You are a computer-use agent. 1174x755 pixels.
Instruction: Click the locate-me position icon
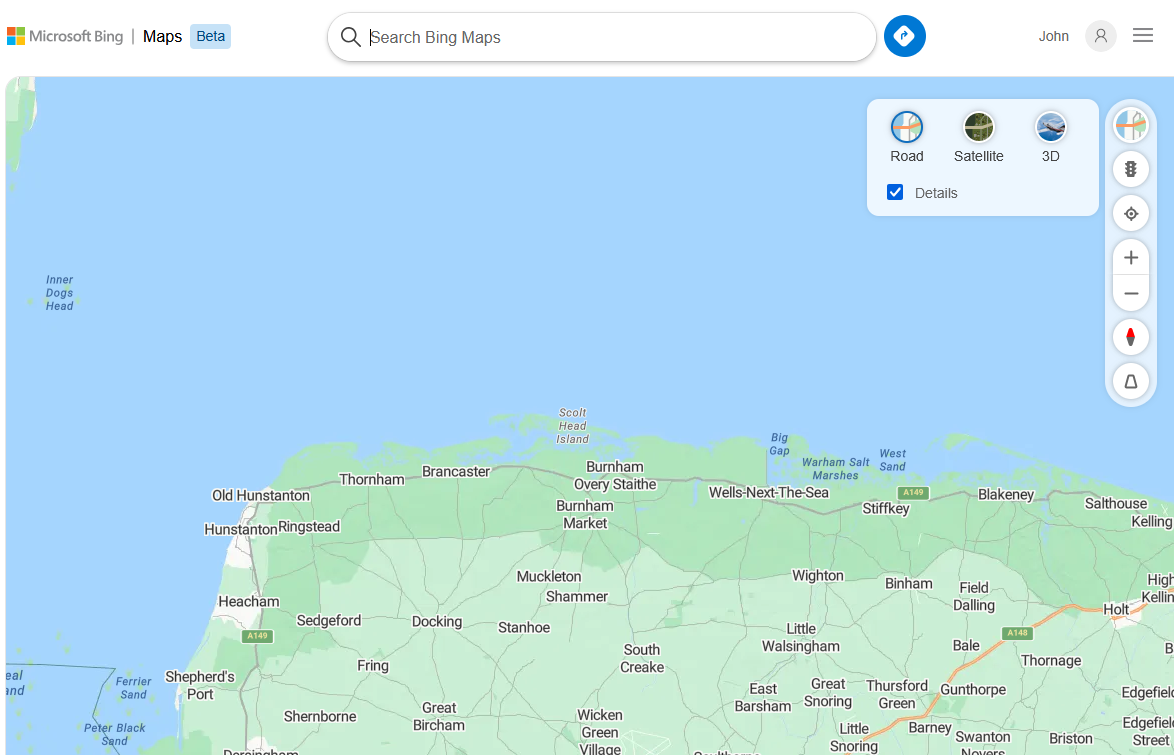(1131, 213)
